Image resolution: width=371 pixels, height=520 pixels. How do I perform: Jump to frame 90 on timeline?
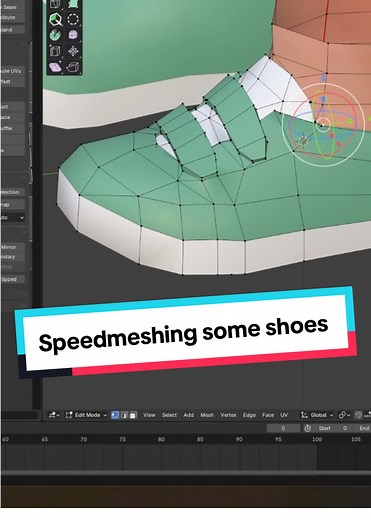point(239,439)
